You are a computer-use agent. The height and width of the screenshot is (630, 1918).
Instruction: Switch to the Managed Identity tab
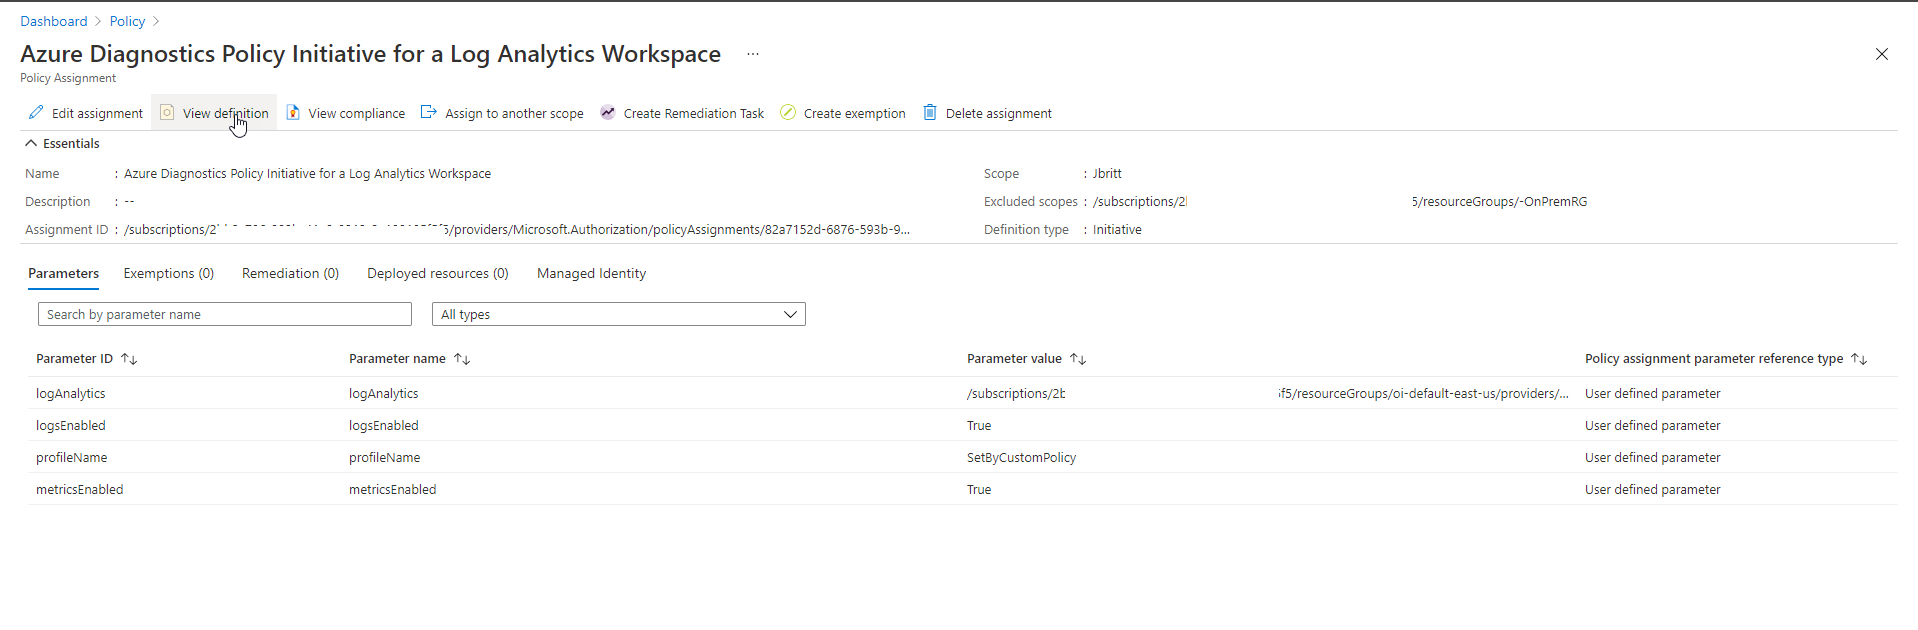pos(591,273)
